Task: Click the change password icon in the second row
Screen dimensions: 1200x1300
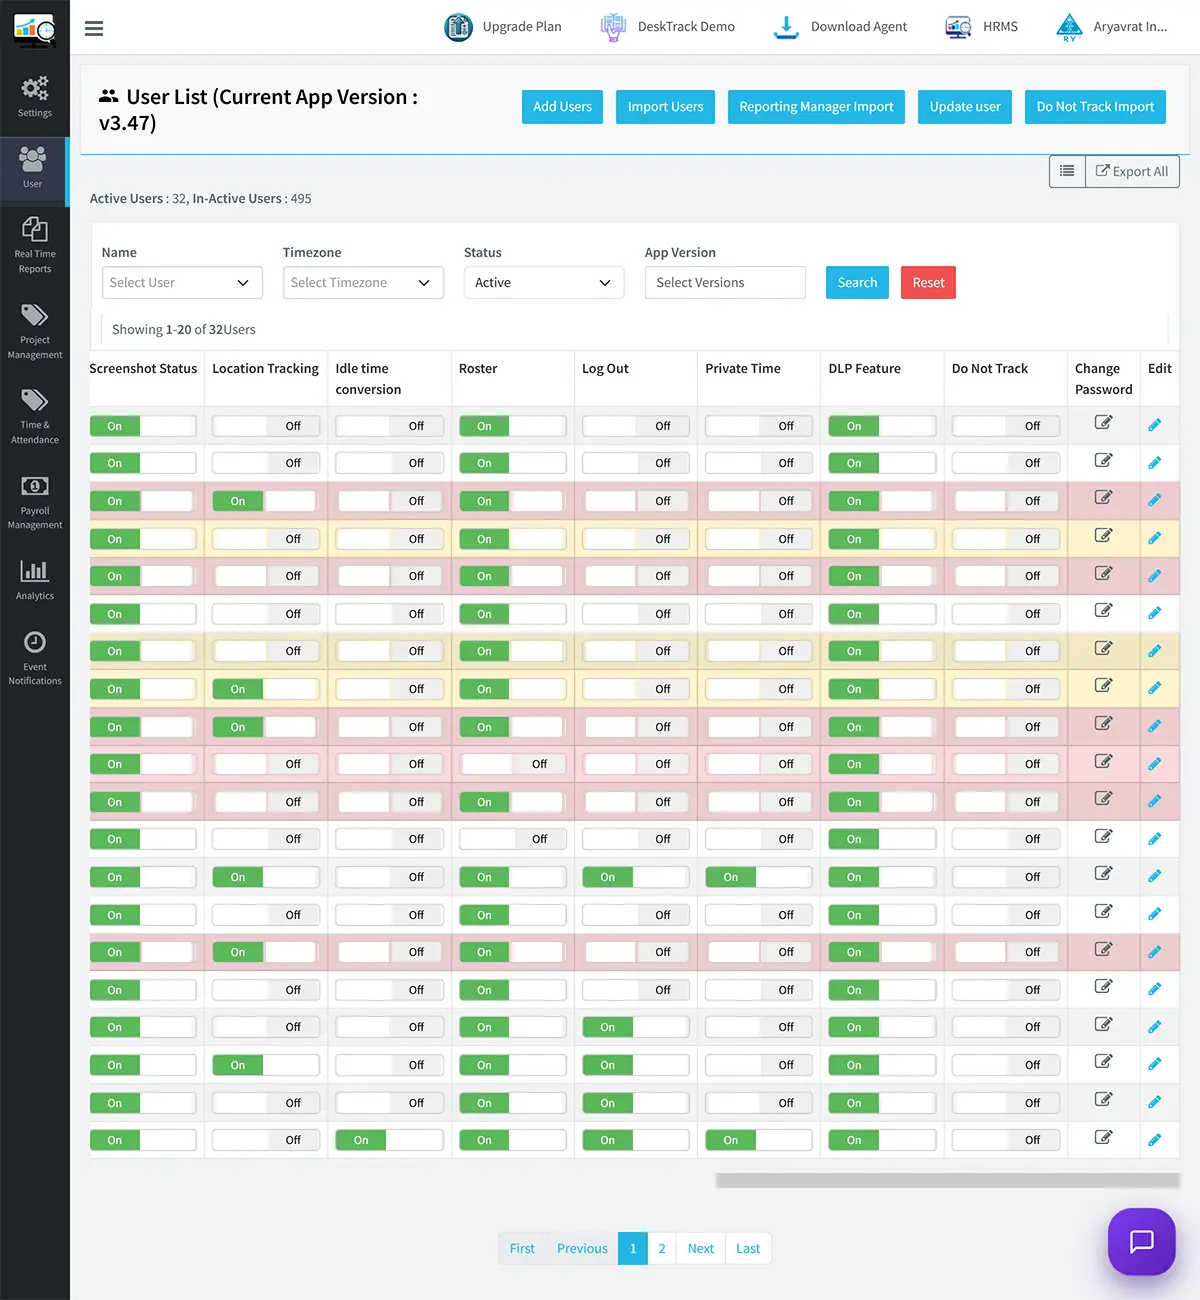Action: coord(1104,460)
